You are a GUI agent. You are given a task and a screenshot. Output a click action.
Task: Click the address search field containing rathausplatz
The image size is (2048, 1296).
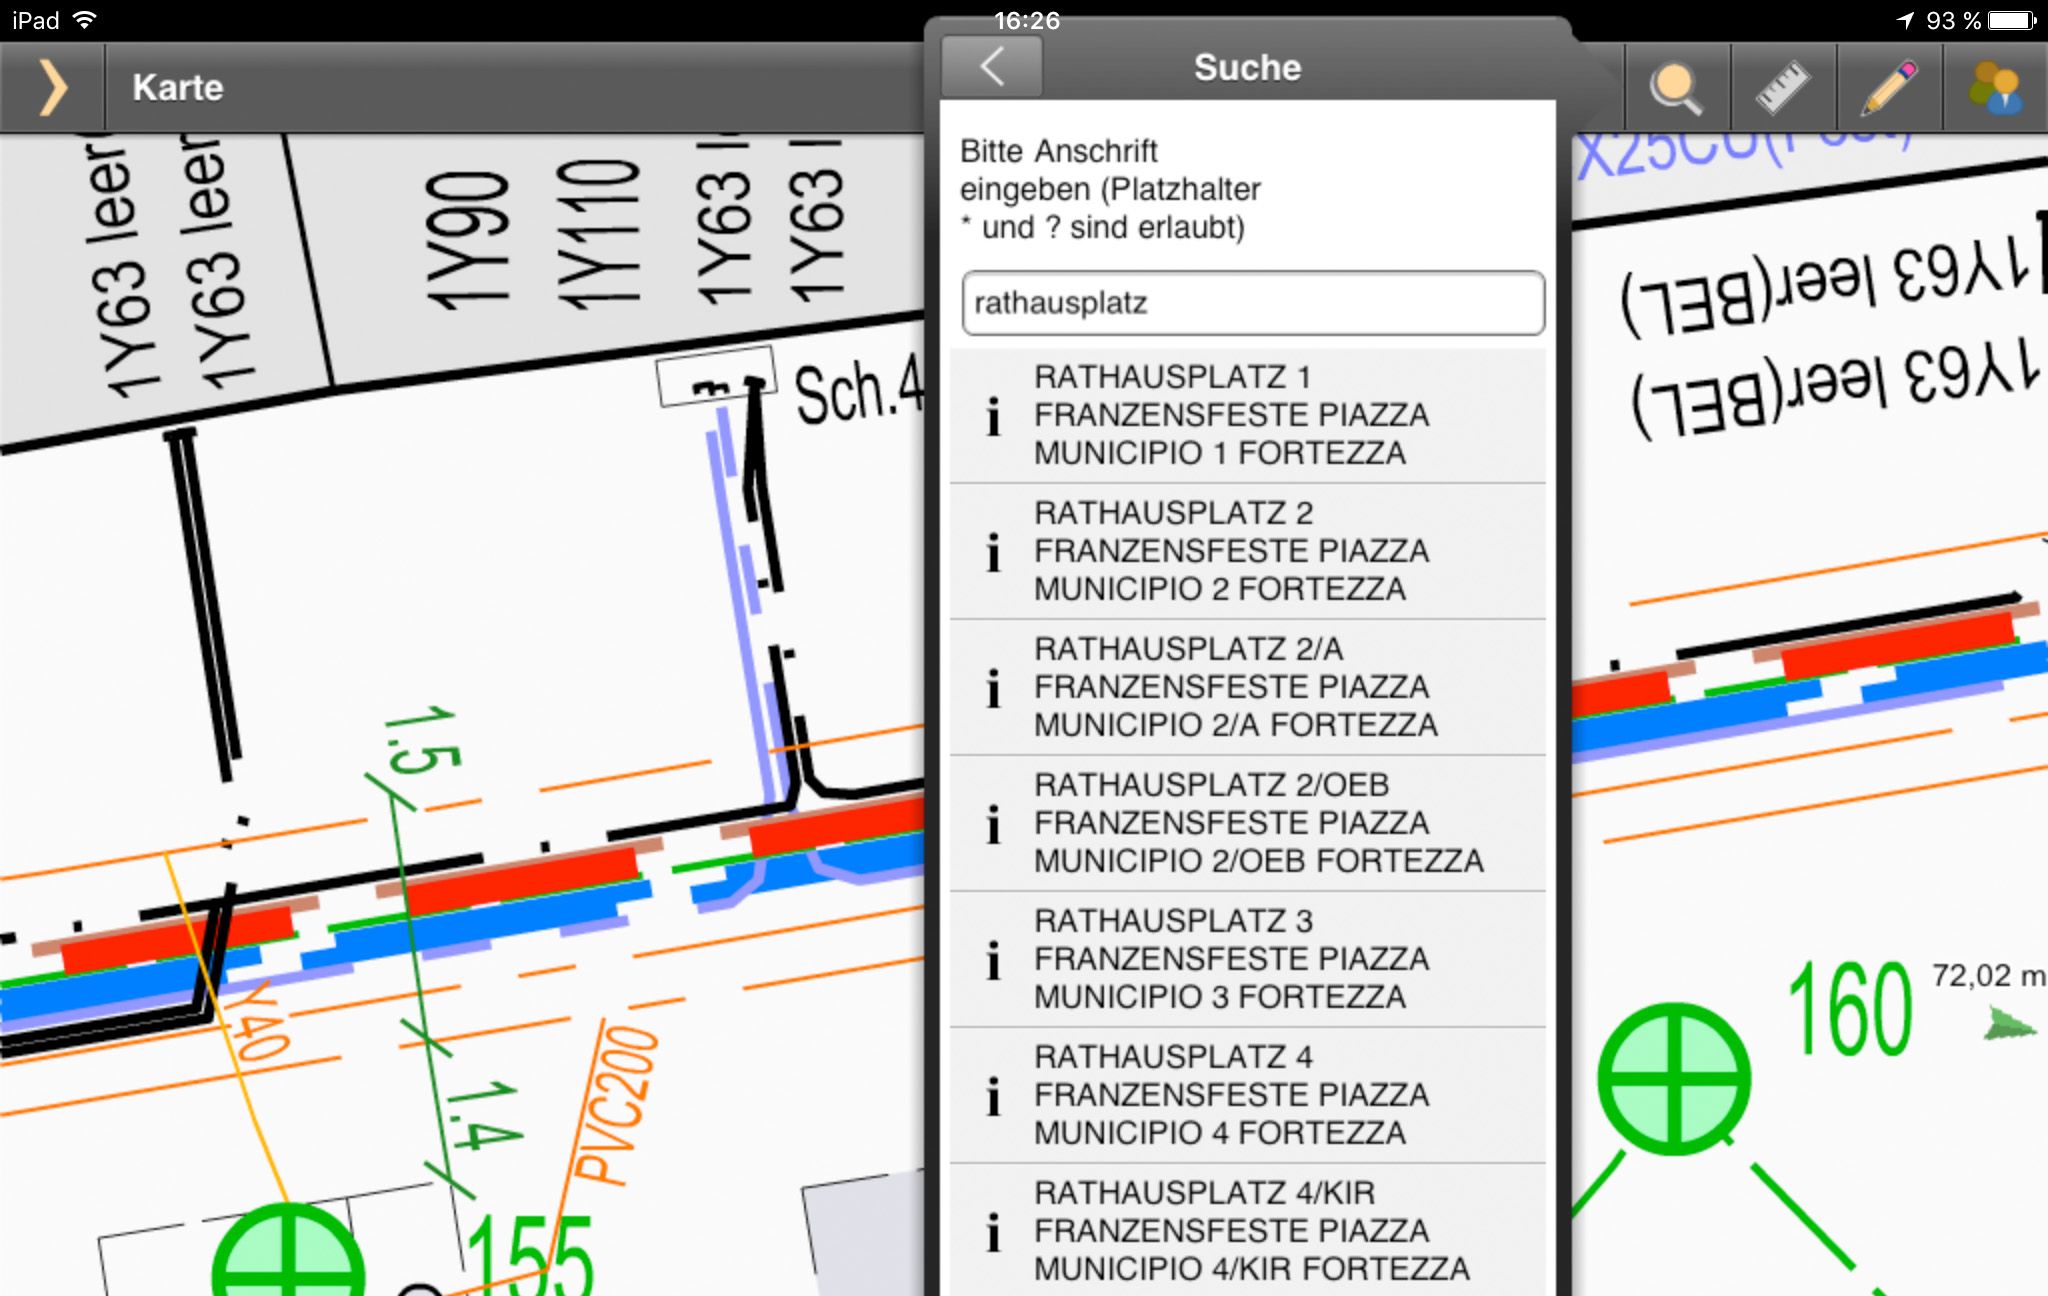[1252, 303]
